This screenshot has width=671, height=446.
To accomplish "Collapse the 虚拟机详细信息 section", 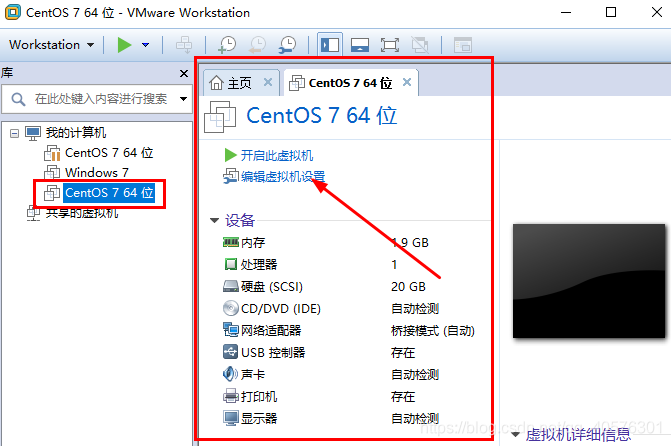I will click(516, 435).
